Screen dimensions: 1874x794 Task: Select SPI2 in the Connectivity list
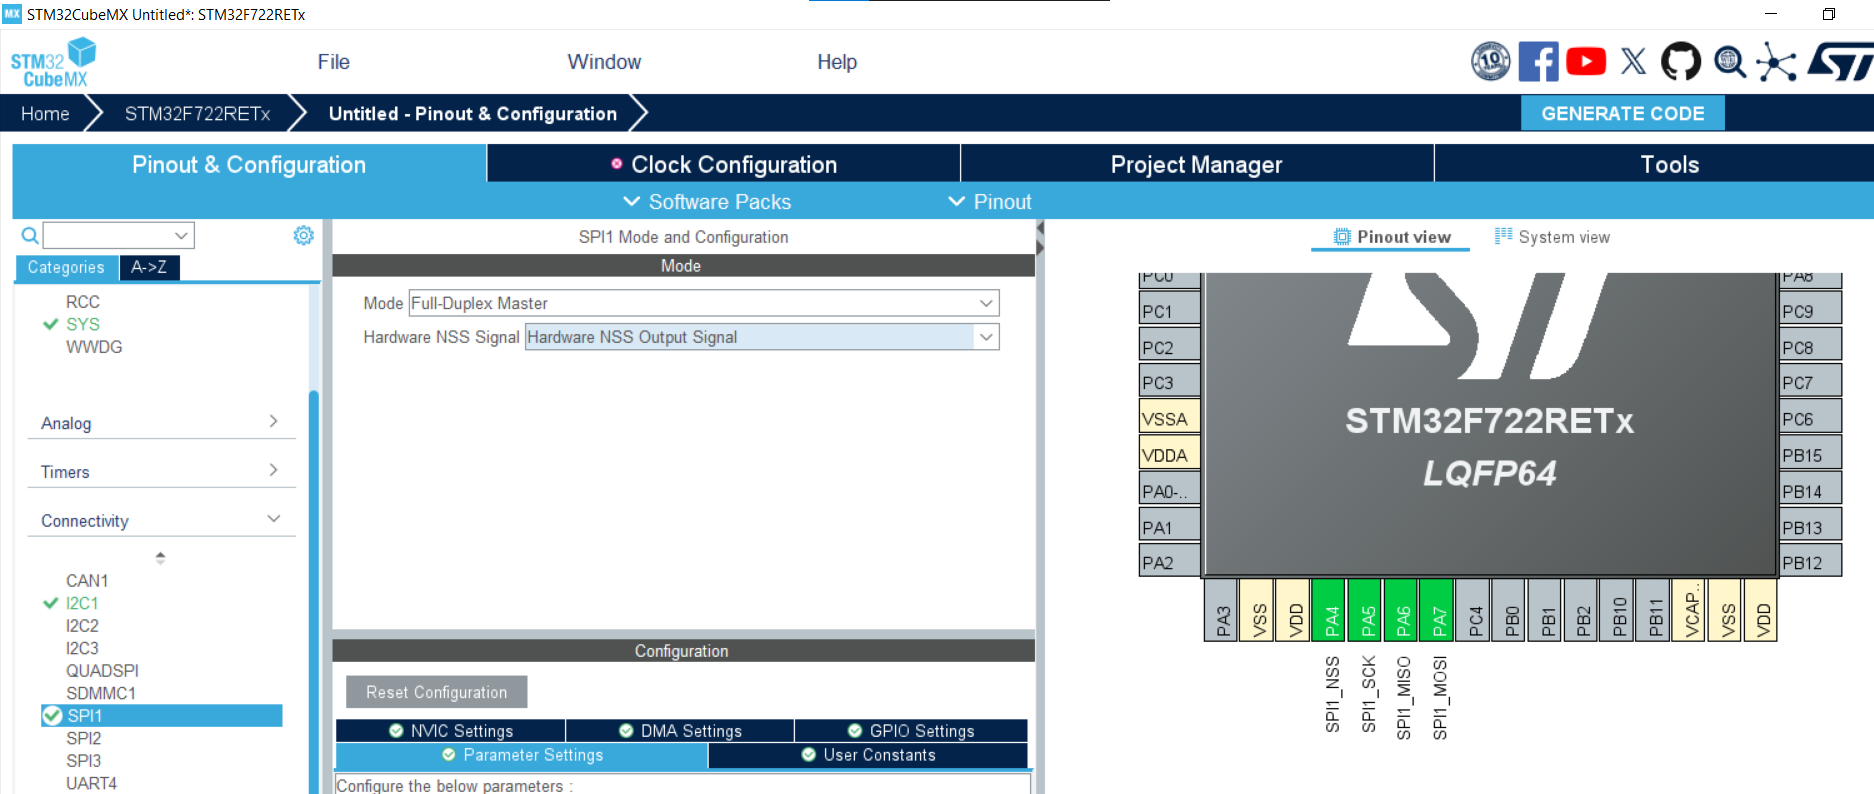point(83,738)
